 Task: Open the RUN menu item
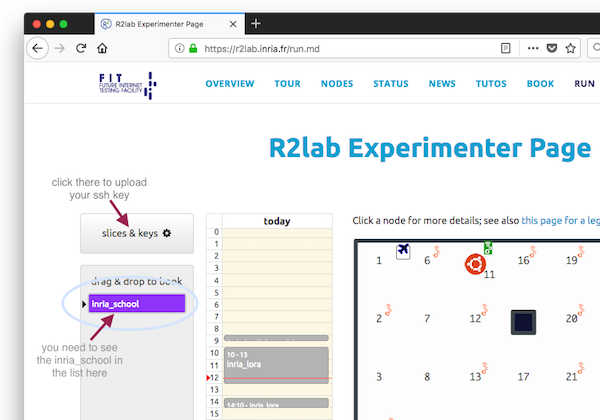pos(584,84)
